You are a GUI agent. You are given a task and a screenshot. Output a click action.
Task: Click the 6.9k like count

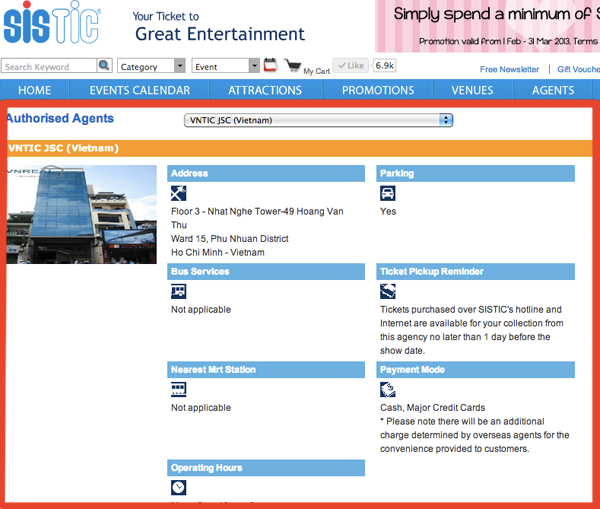[384, 65]
